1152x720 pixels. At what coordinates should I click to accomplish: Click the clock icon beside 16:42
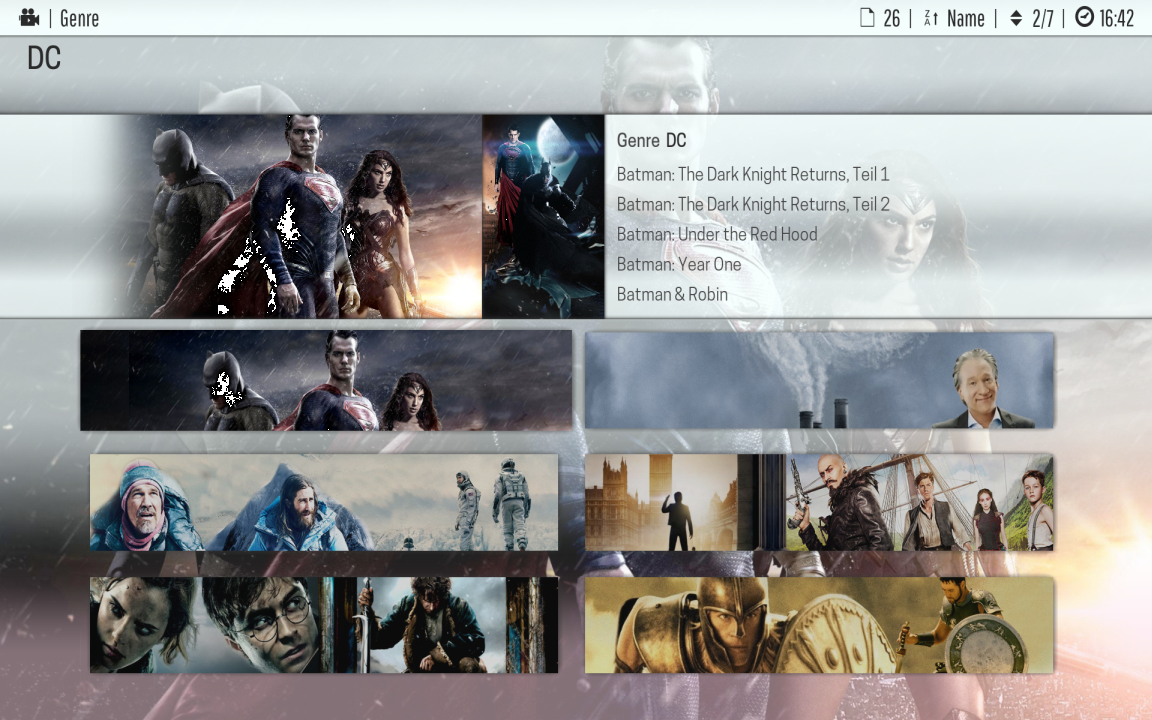(1084, 17)
